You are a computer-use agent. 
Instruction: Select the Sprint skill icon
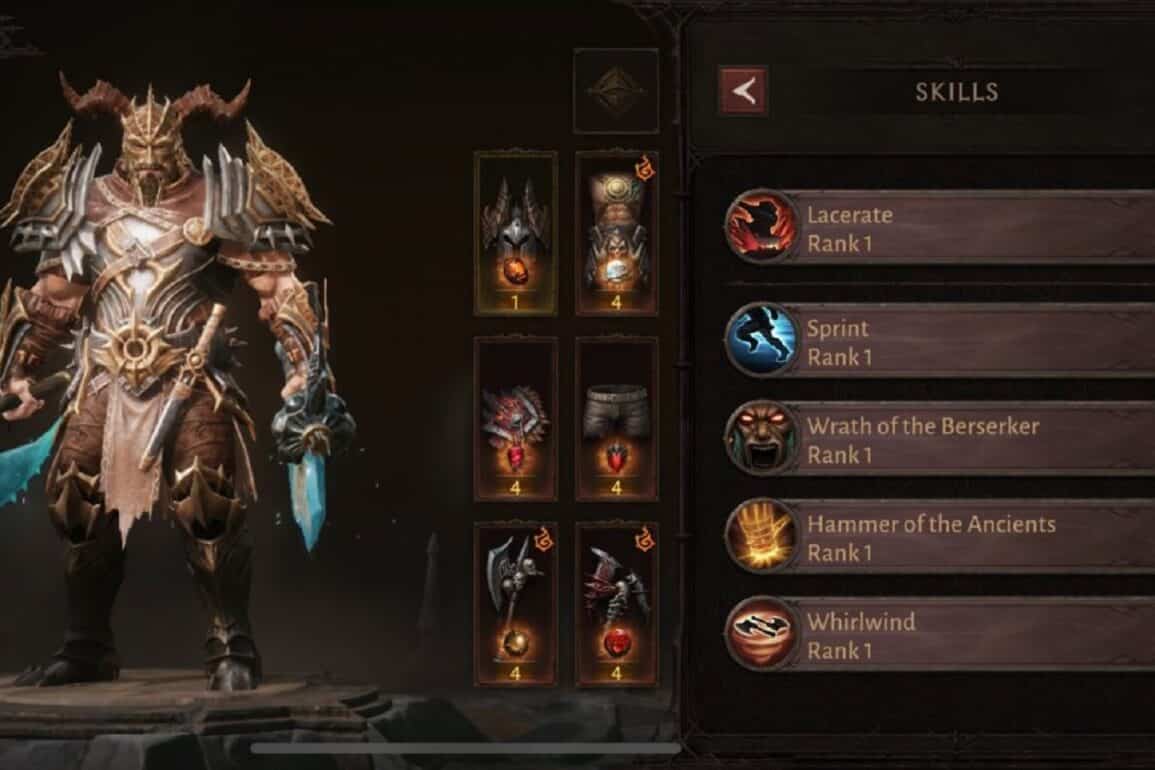pyautogui.click(x=761, y=339)
